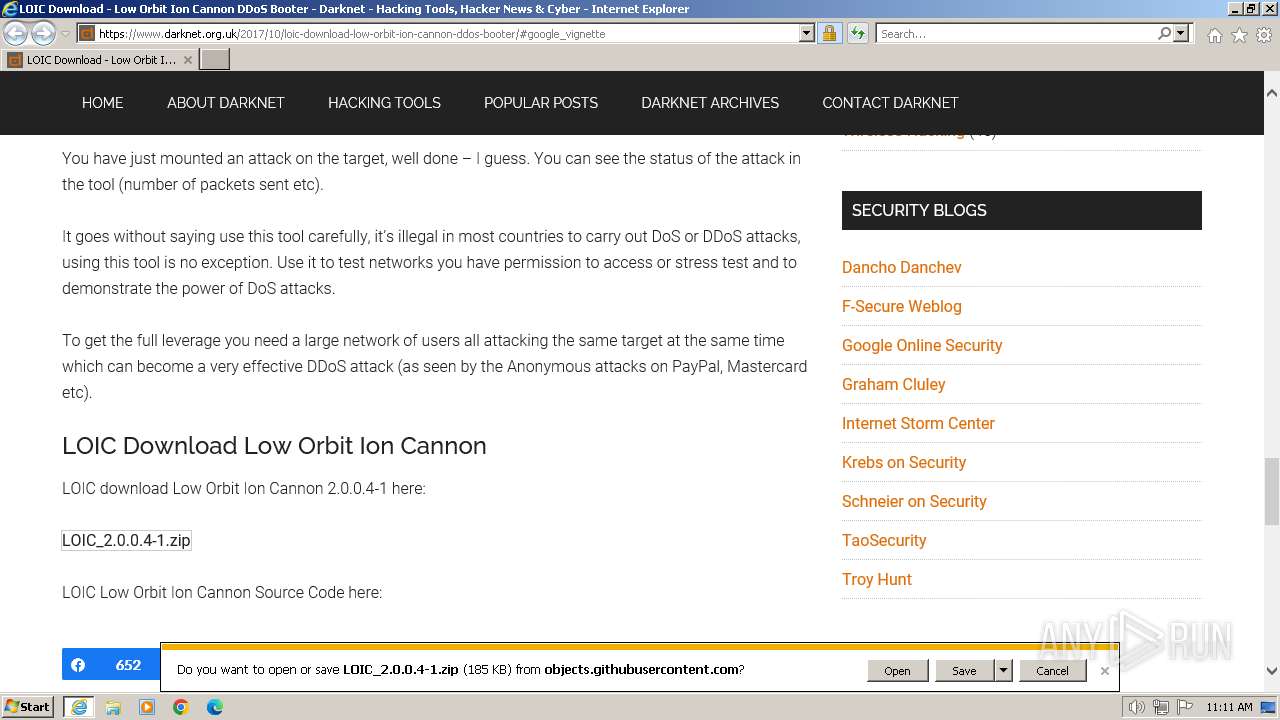Click the Action Center flag tray icon
Image resolution: width=1280 pixels, height=720 pixels.
pos(1183,707)
